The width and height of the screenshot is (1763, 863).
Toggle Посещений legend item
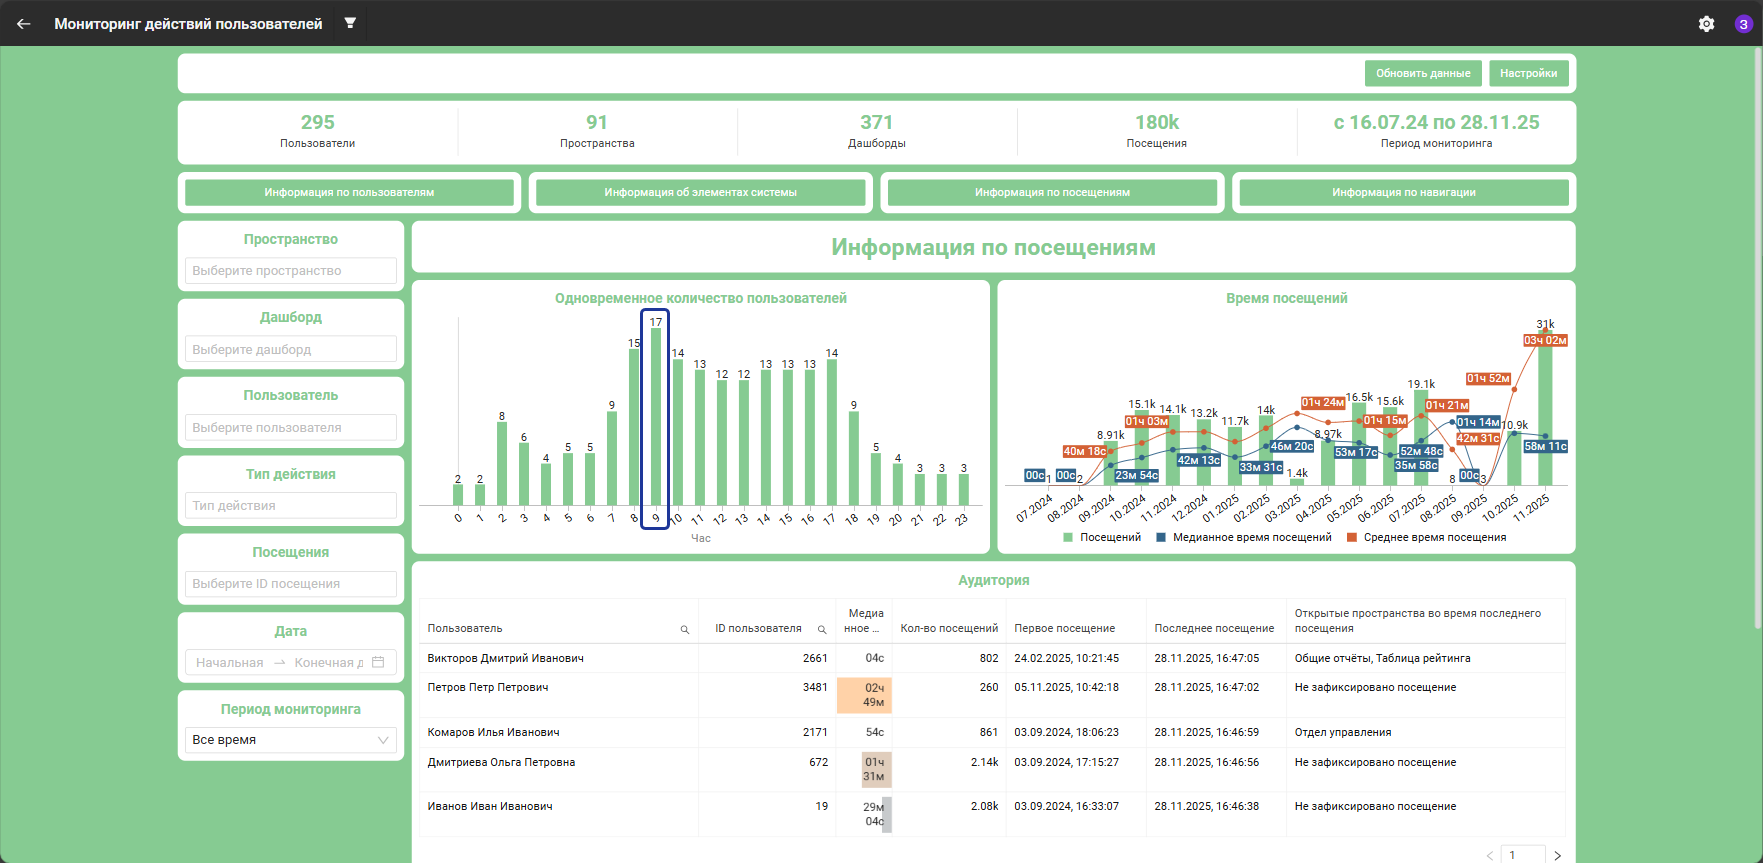(1102, 538)
